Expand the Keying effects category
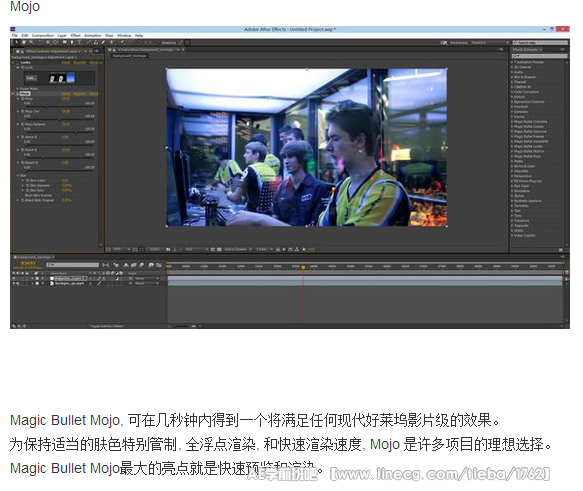Image resolution: width=583 pixels, height=491 pixels. (x=512, y=117)
